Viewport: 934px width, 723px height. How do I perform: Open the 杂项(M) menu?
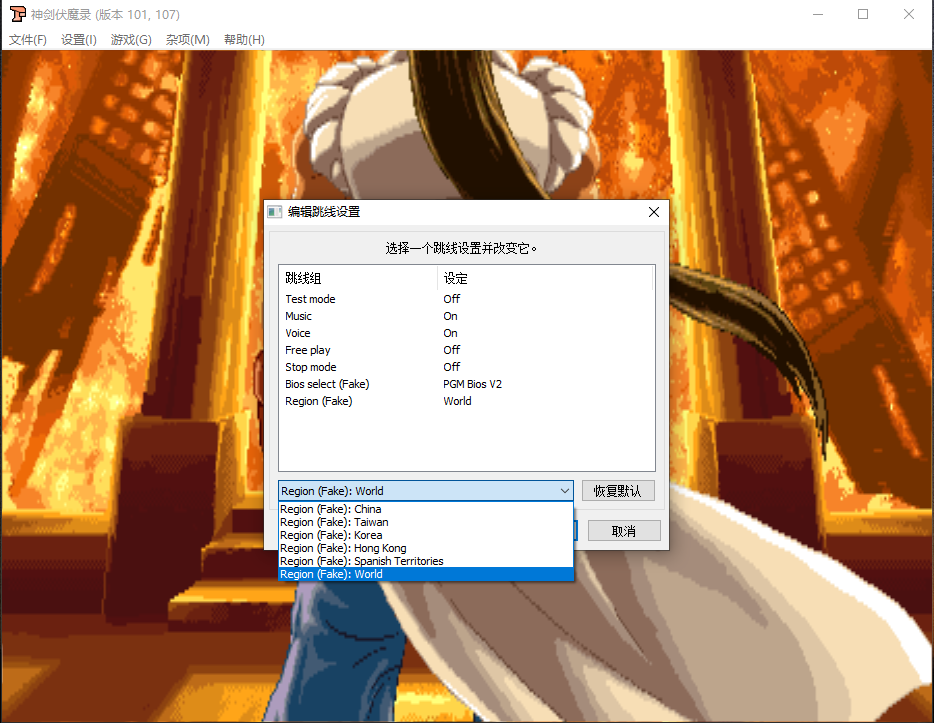188,39
